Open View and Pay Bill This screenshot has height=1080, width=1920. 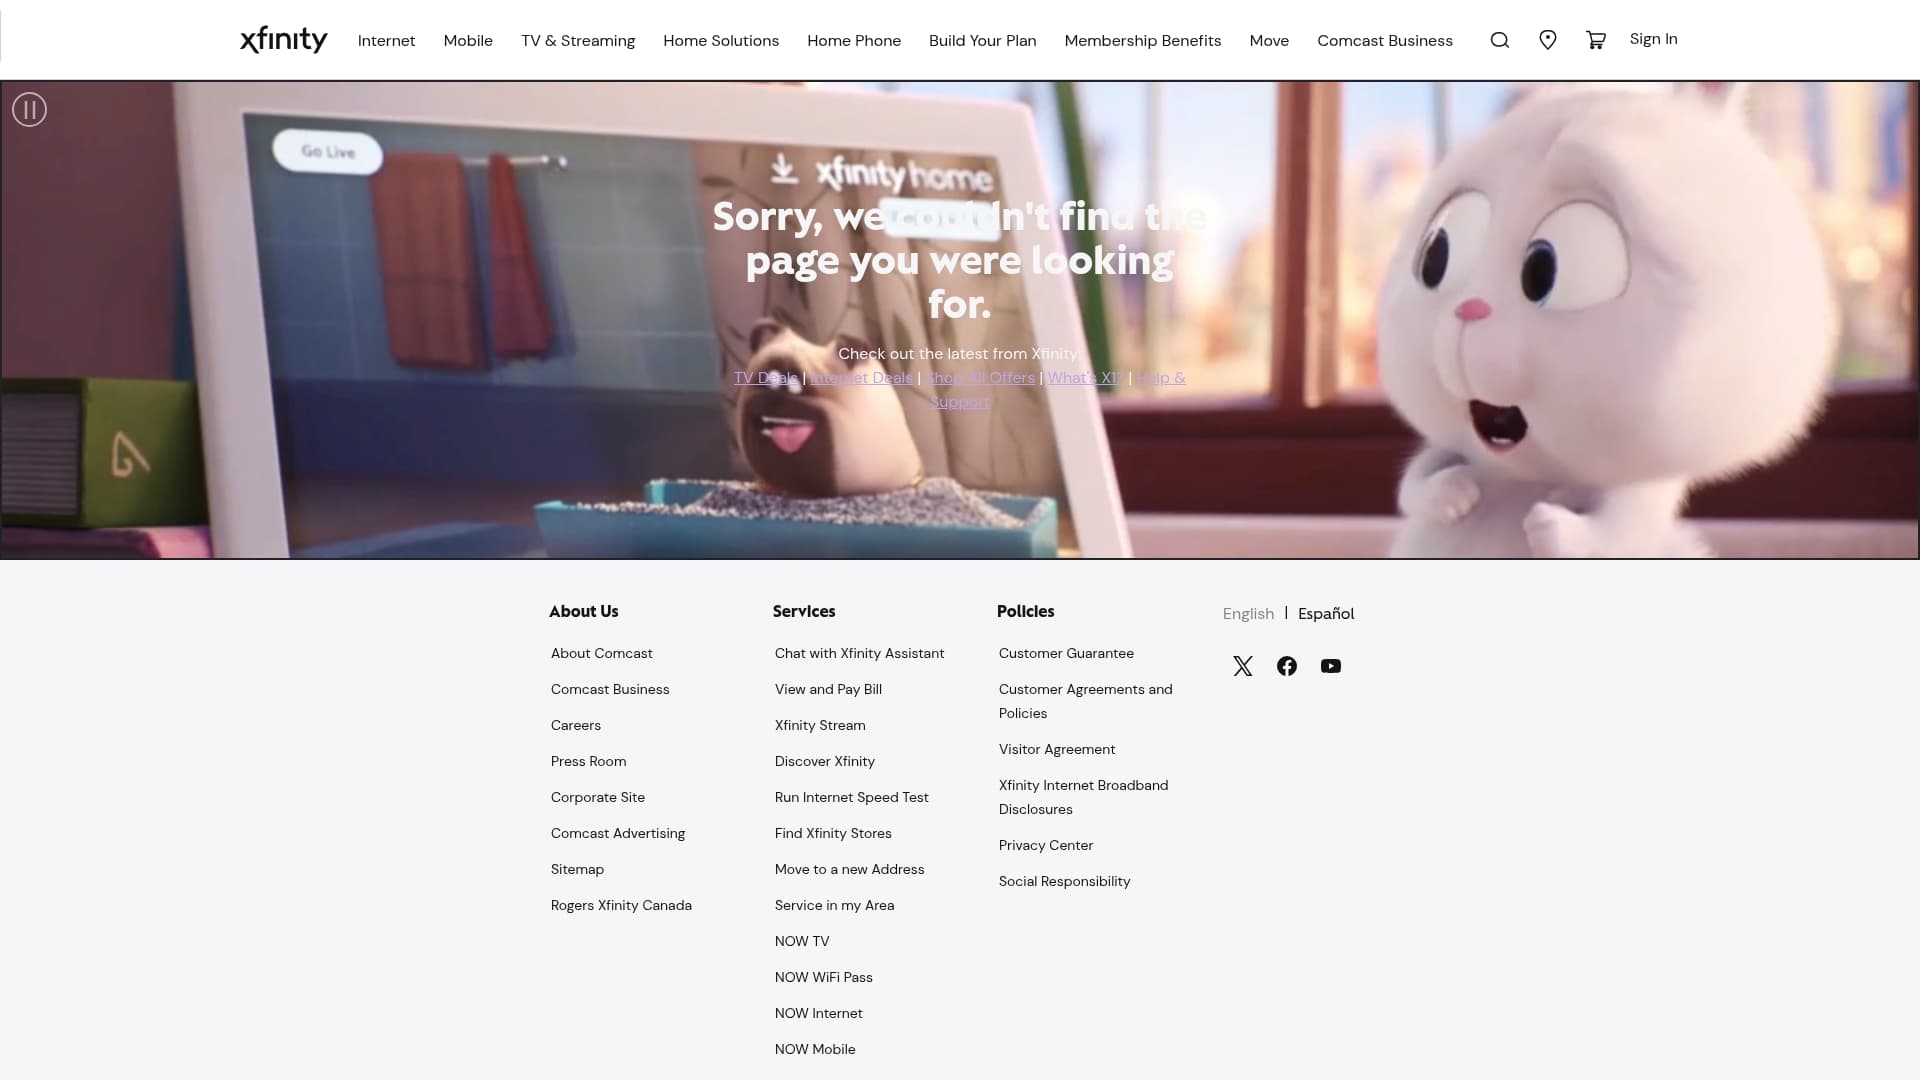(x=829, y=690)
